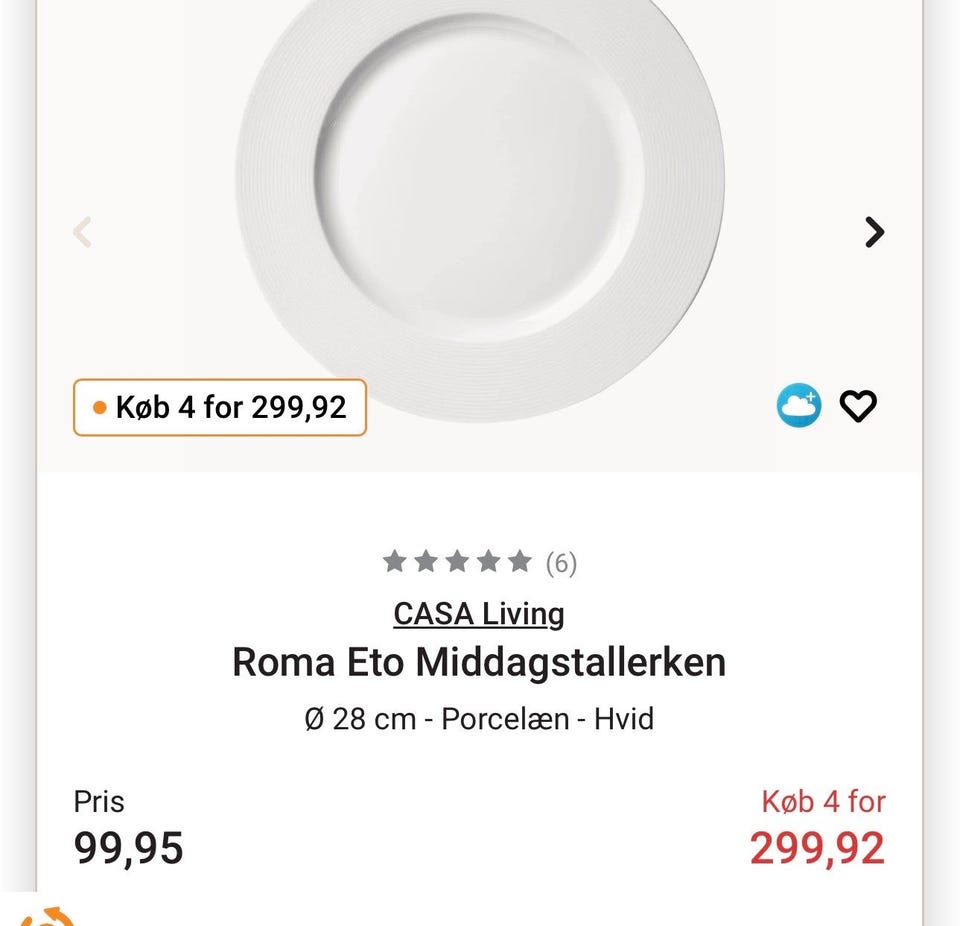Click the second rating star
The height and width of the screenshot is (926, 960).
pos(426,561)
